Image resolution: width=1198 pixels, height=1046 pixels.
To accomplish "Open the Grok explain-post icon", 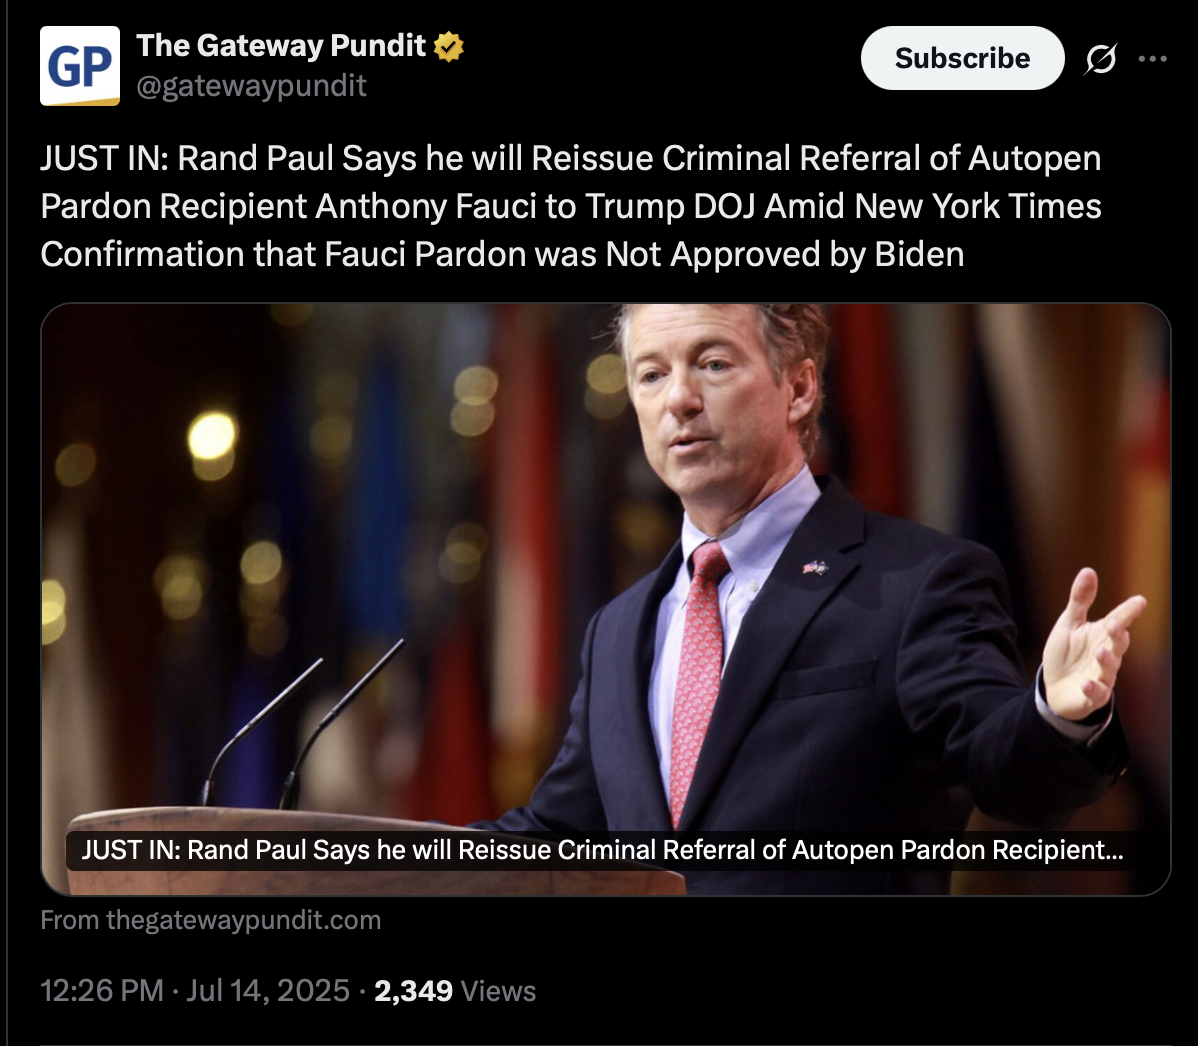I will [1100, 59].
